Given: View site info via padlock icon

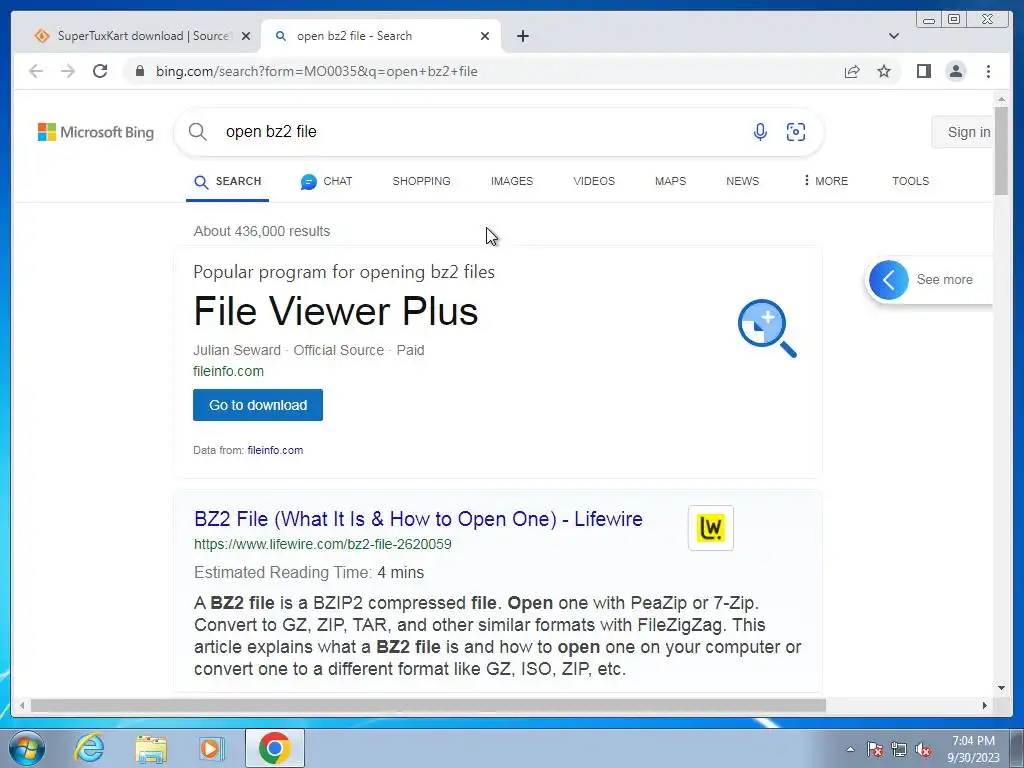Looking at the screenshot, I should click(139, 71).
